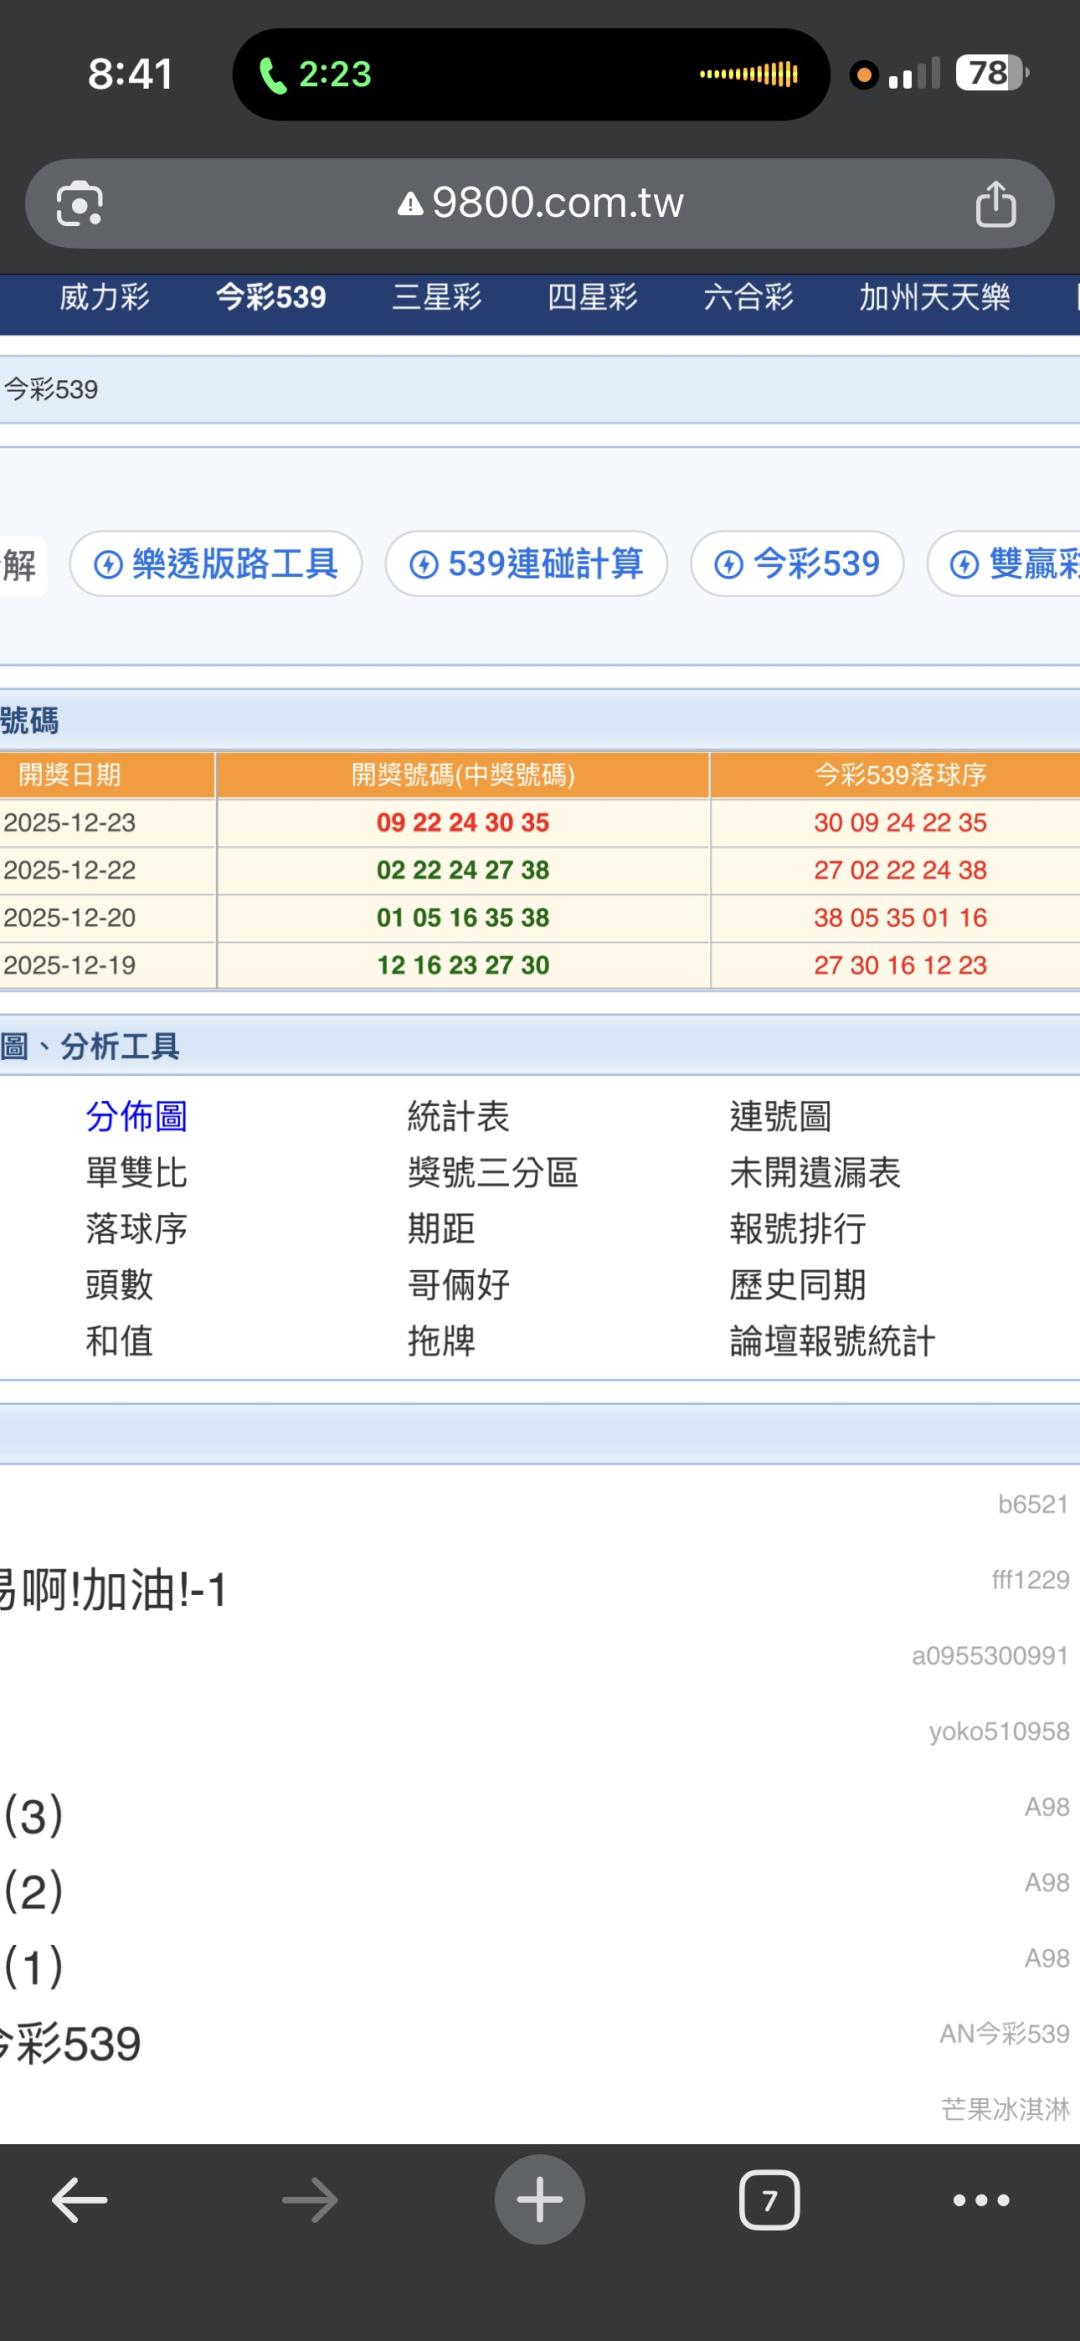
Task: Tap the share icon in address bar
Action: coord(995,204)
